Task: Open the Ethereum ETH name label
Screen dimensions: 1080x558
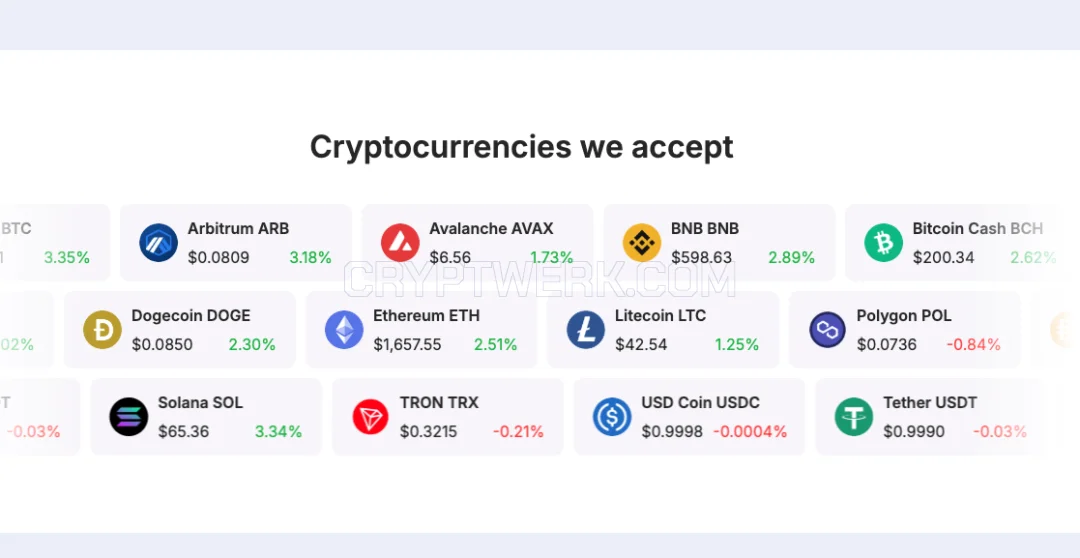Action: pyautogui.click(x=426, y=316)
